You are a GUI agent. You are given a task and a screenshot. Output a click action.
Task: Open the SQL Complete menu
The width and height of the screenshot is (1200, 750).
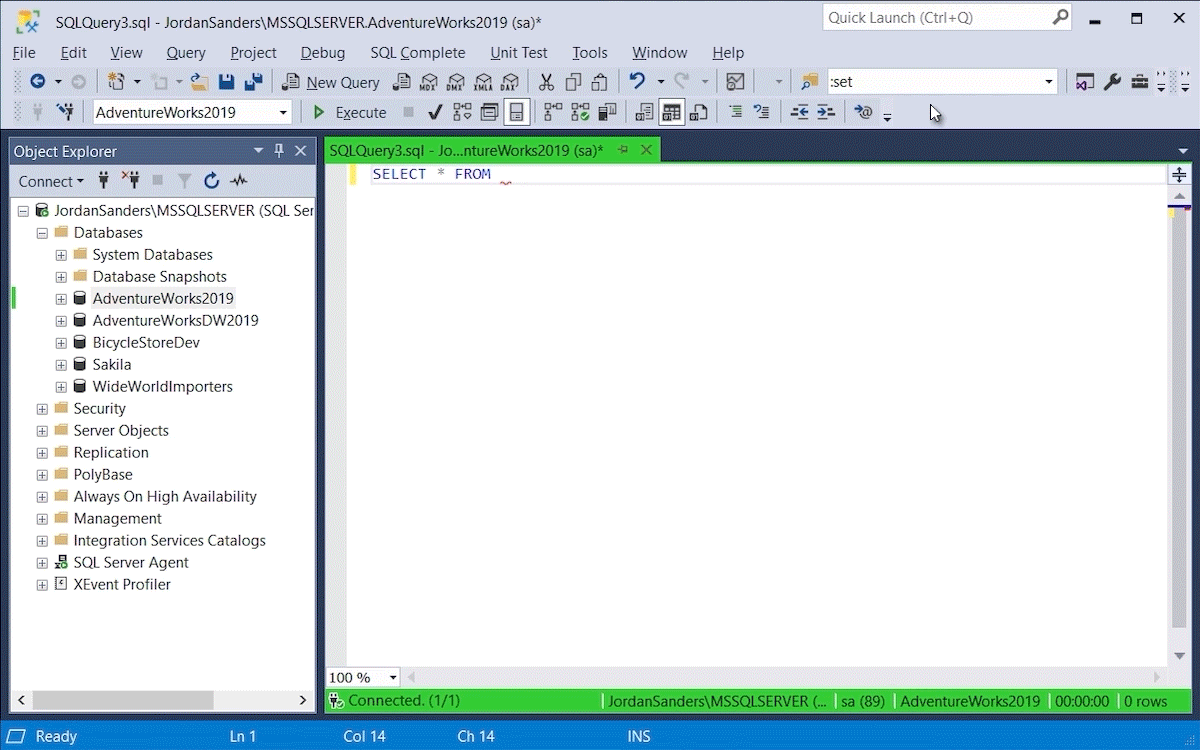pos(417,53)
